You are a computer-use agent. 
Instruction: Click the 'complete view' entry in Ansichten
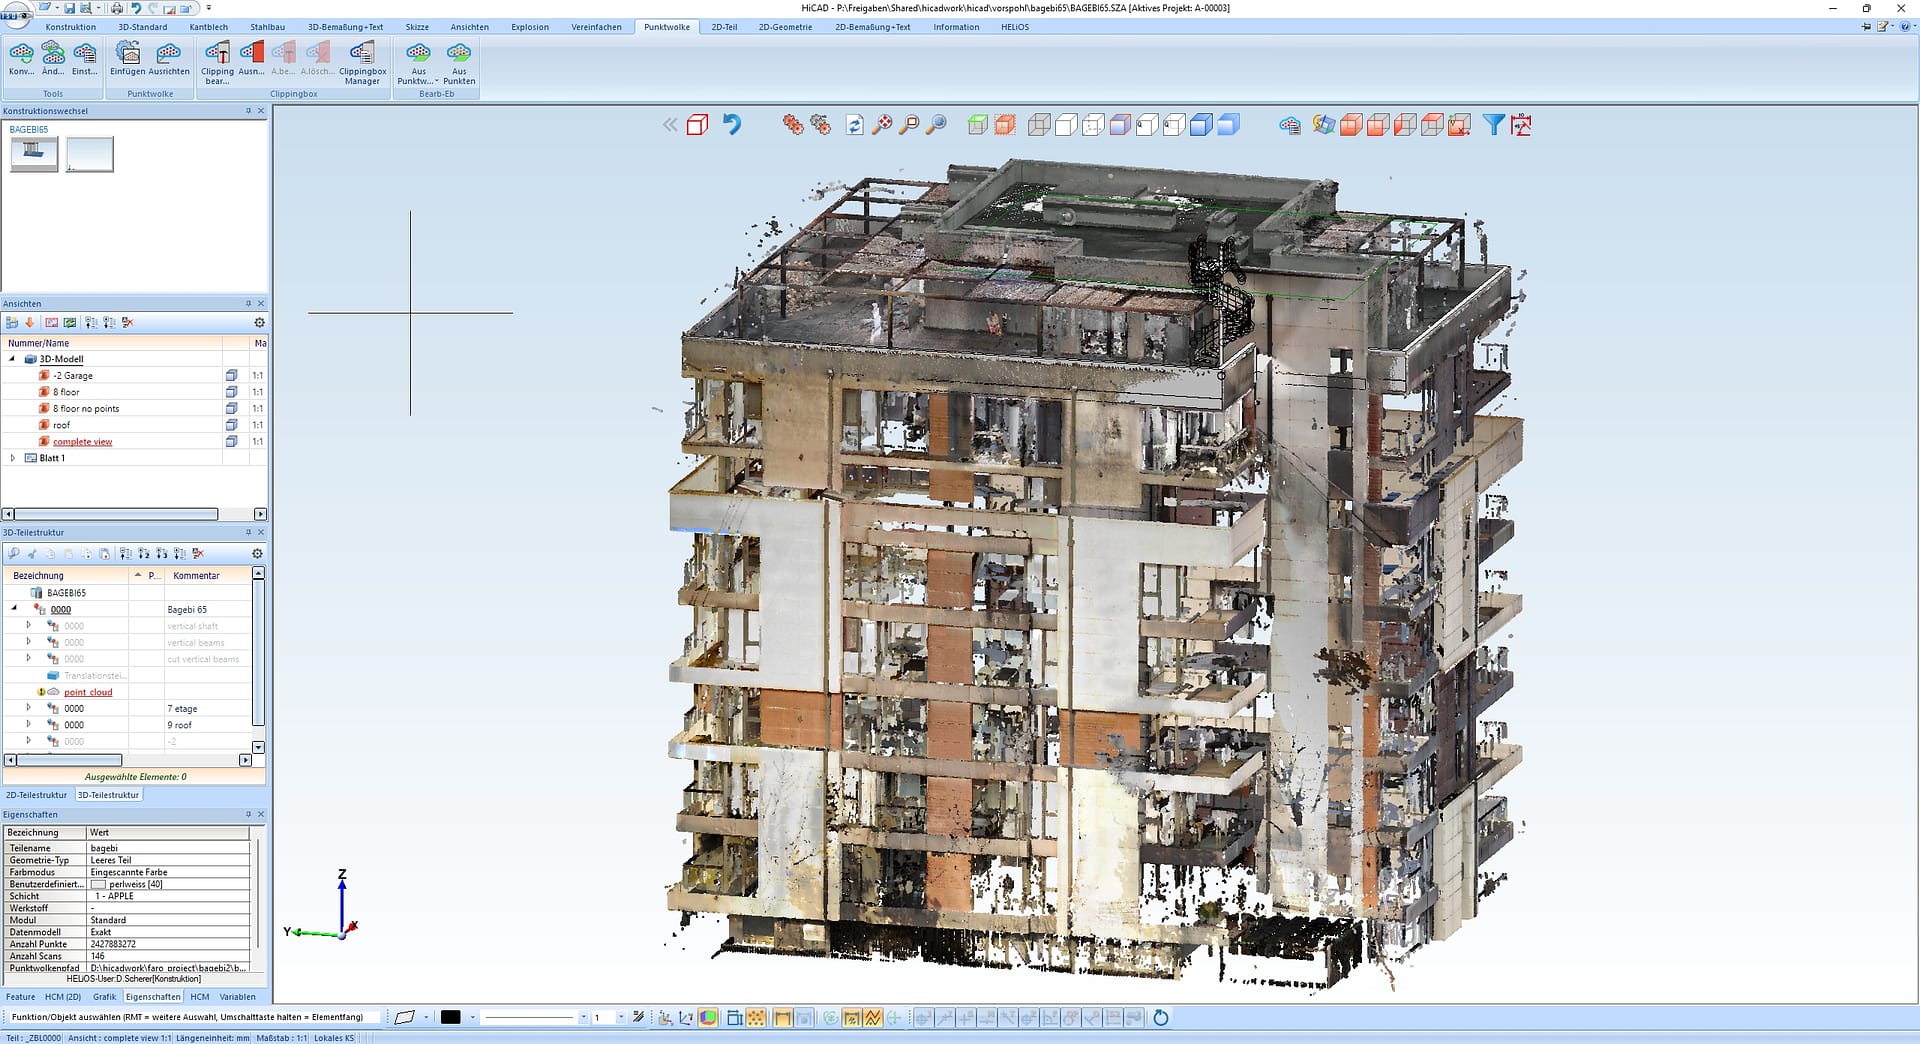82,442
